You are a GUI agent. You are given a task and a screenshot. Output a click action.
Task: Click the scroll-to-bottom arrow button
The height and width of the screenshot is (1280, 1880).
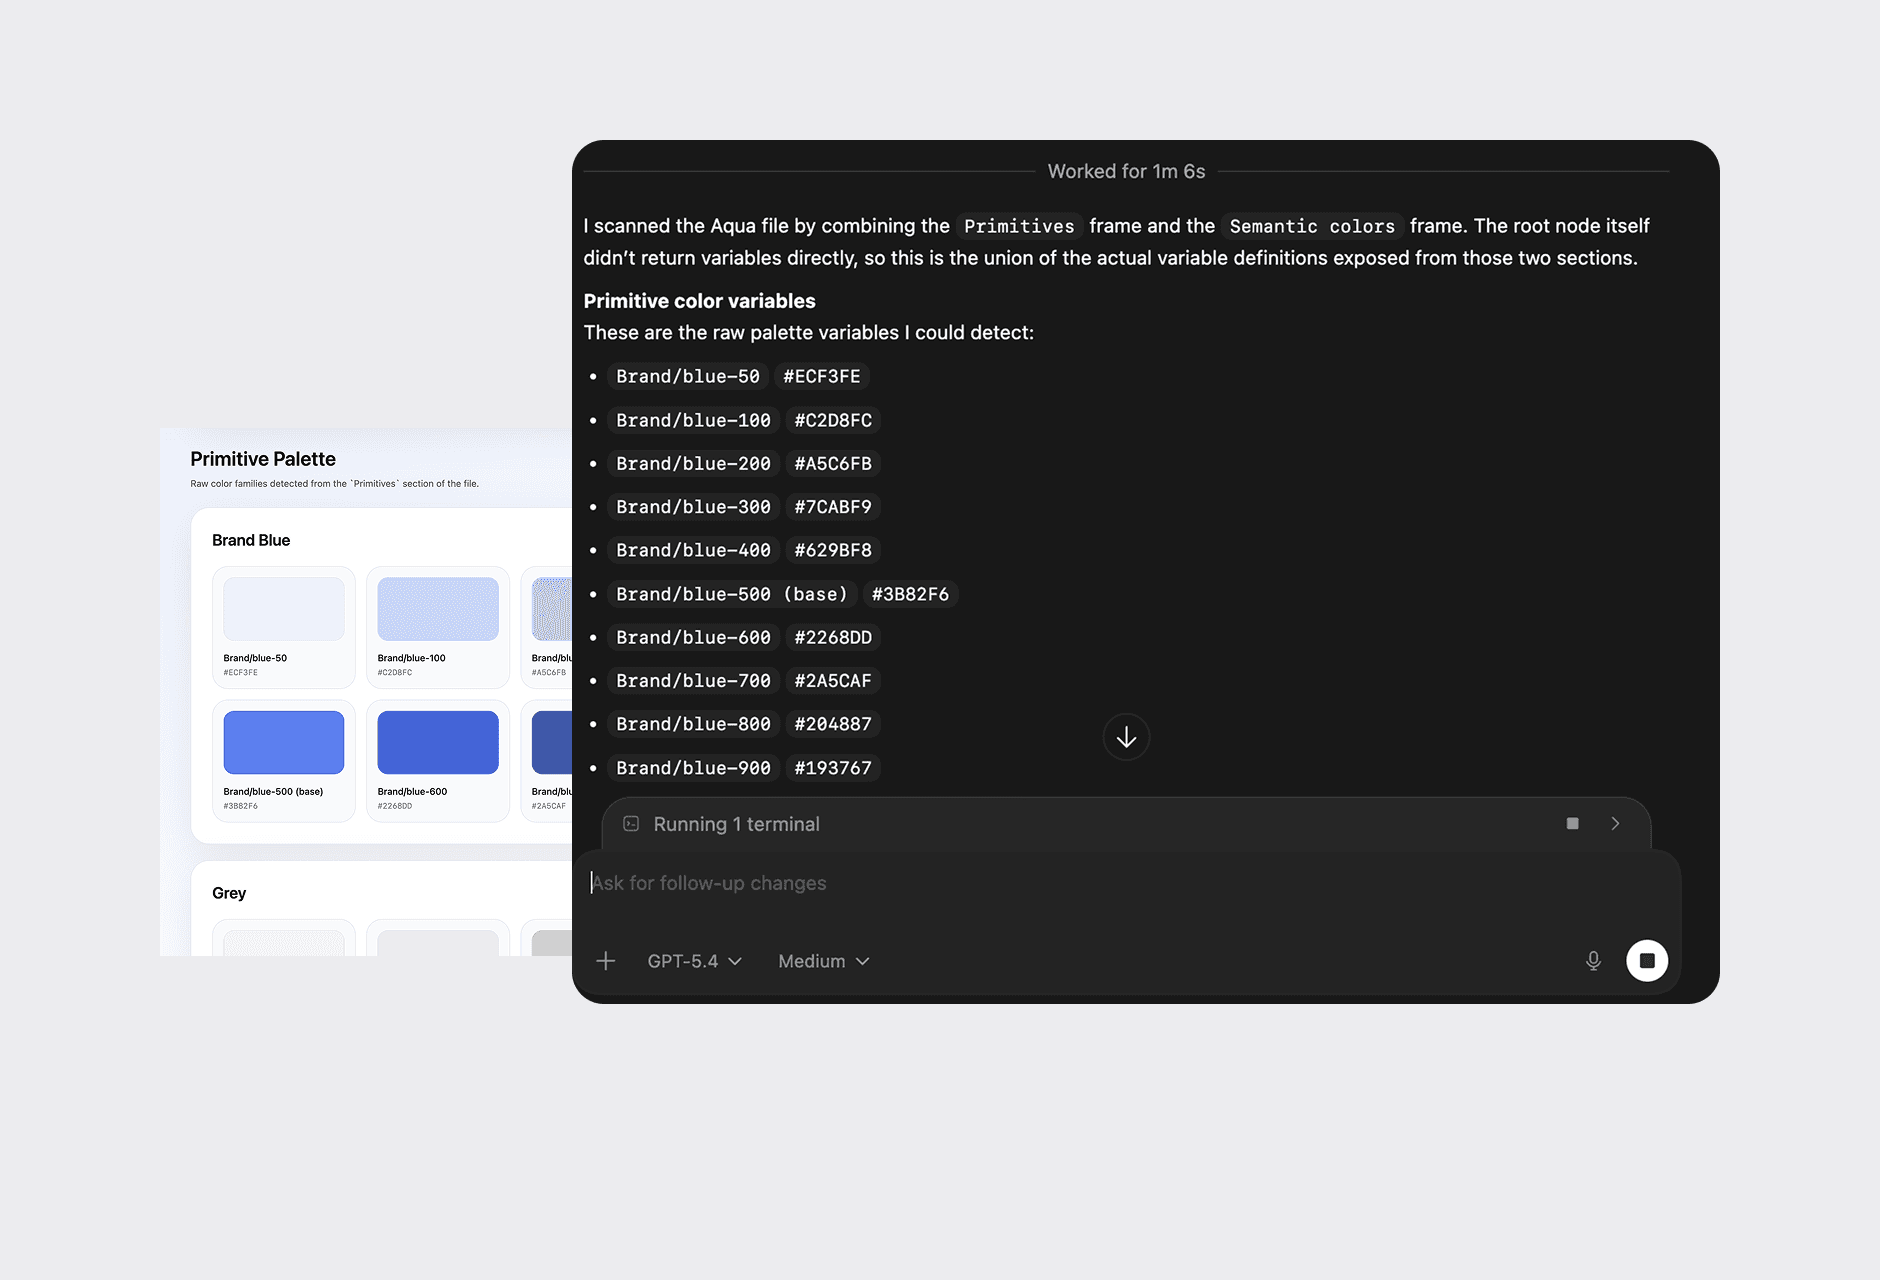[x=1126, y=737]
